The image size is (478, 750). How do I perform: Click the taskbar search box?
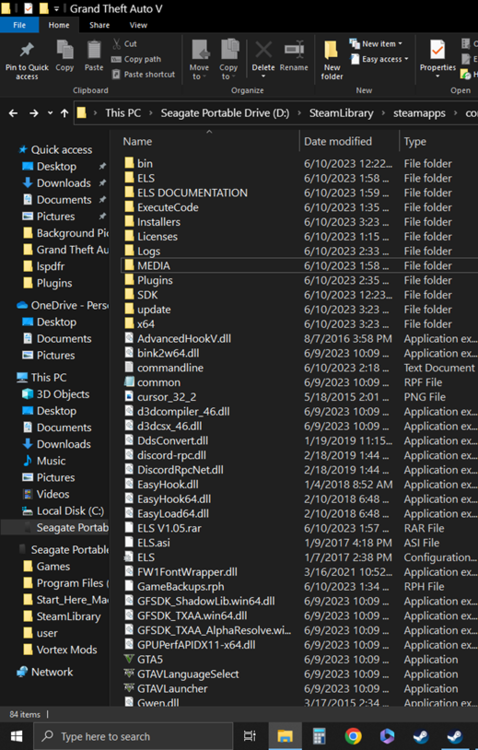133,736
